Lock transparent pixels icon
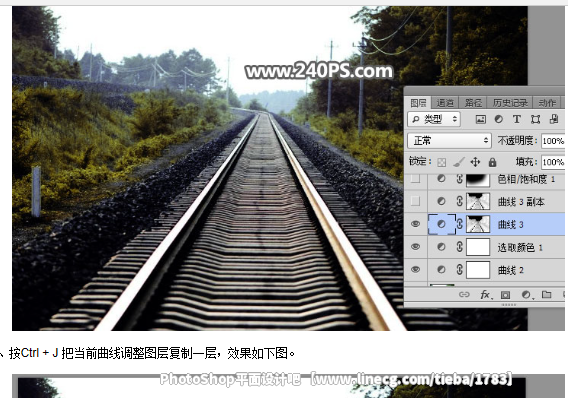The width and height of the screenshot is (568, 398). [441, 162]
